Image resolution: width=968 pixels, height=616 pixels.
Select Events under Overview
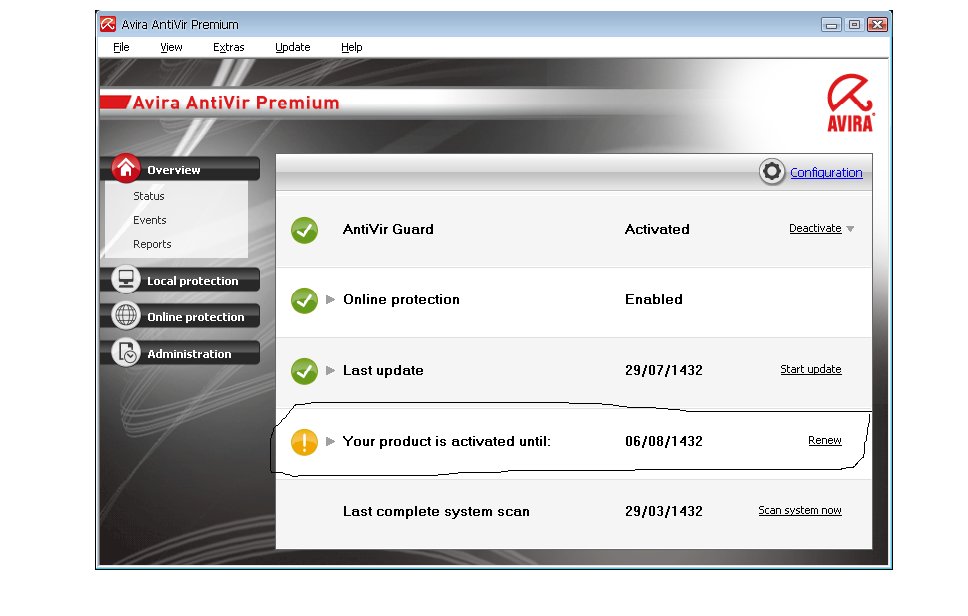pyautogui.click(x=149, y=220)
